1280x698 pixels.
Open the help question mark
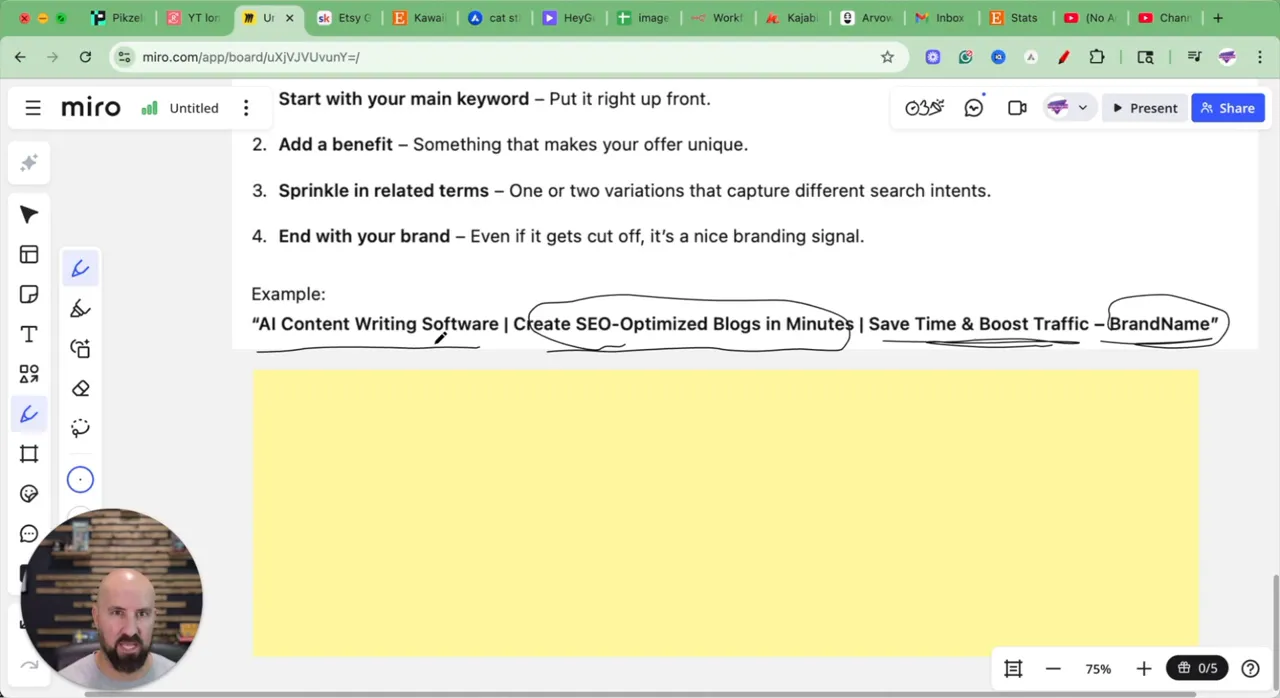click(x=1250, y=669)
